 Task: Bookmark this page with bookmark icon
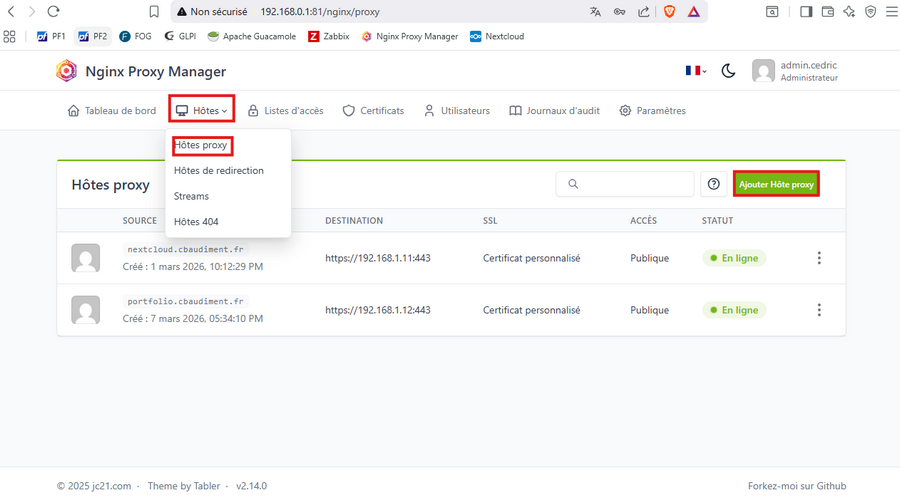[154, 12]
